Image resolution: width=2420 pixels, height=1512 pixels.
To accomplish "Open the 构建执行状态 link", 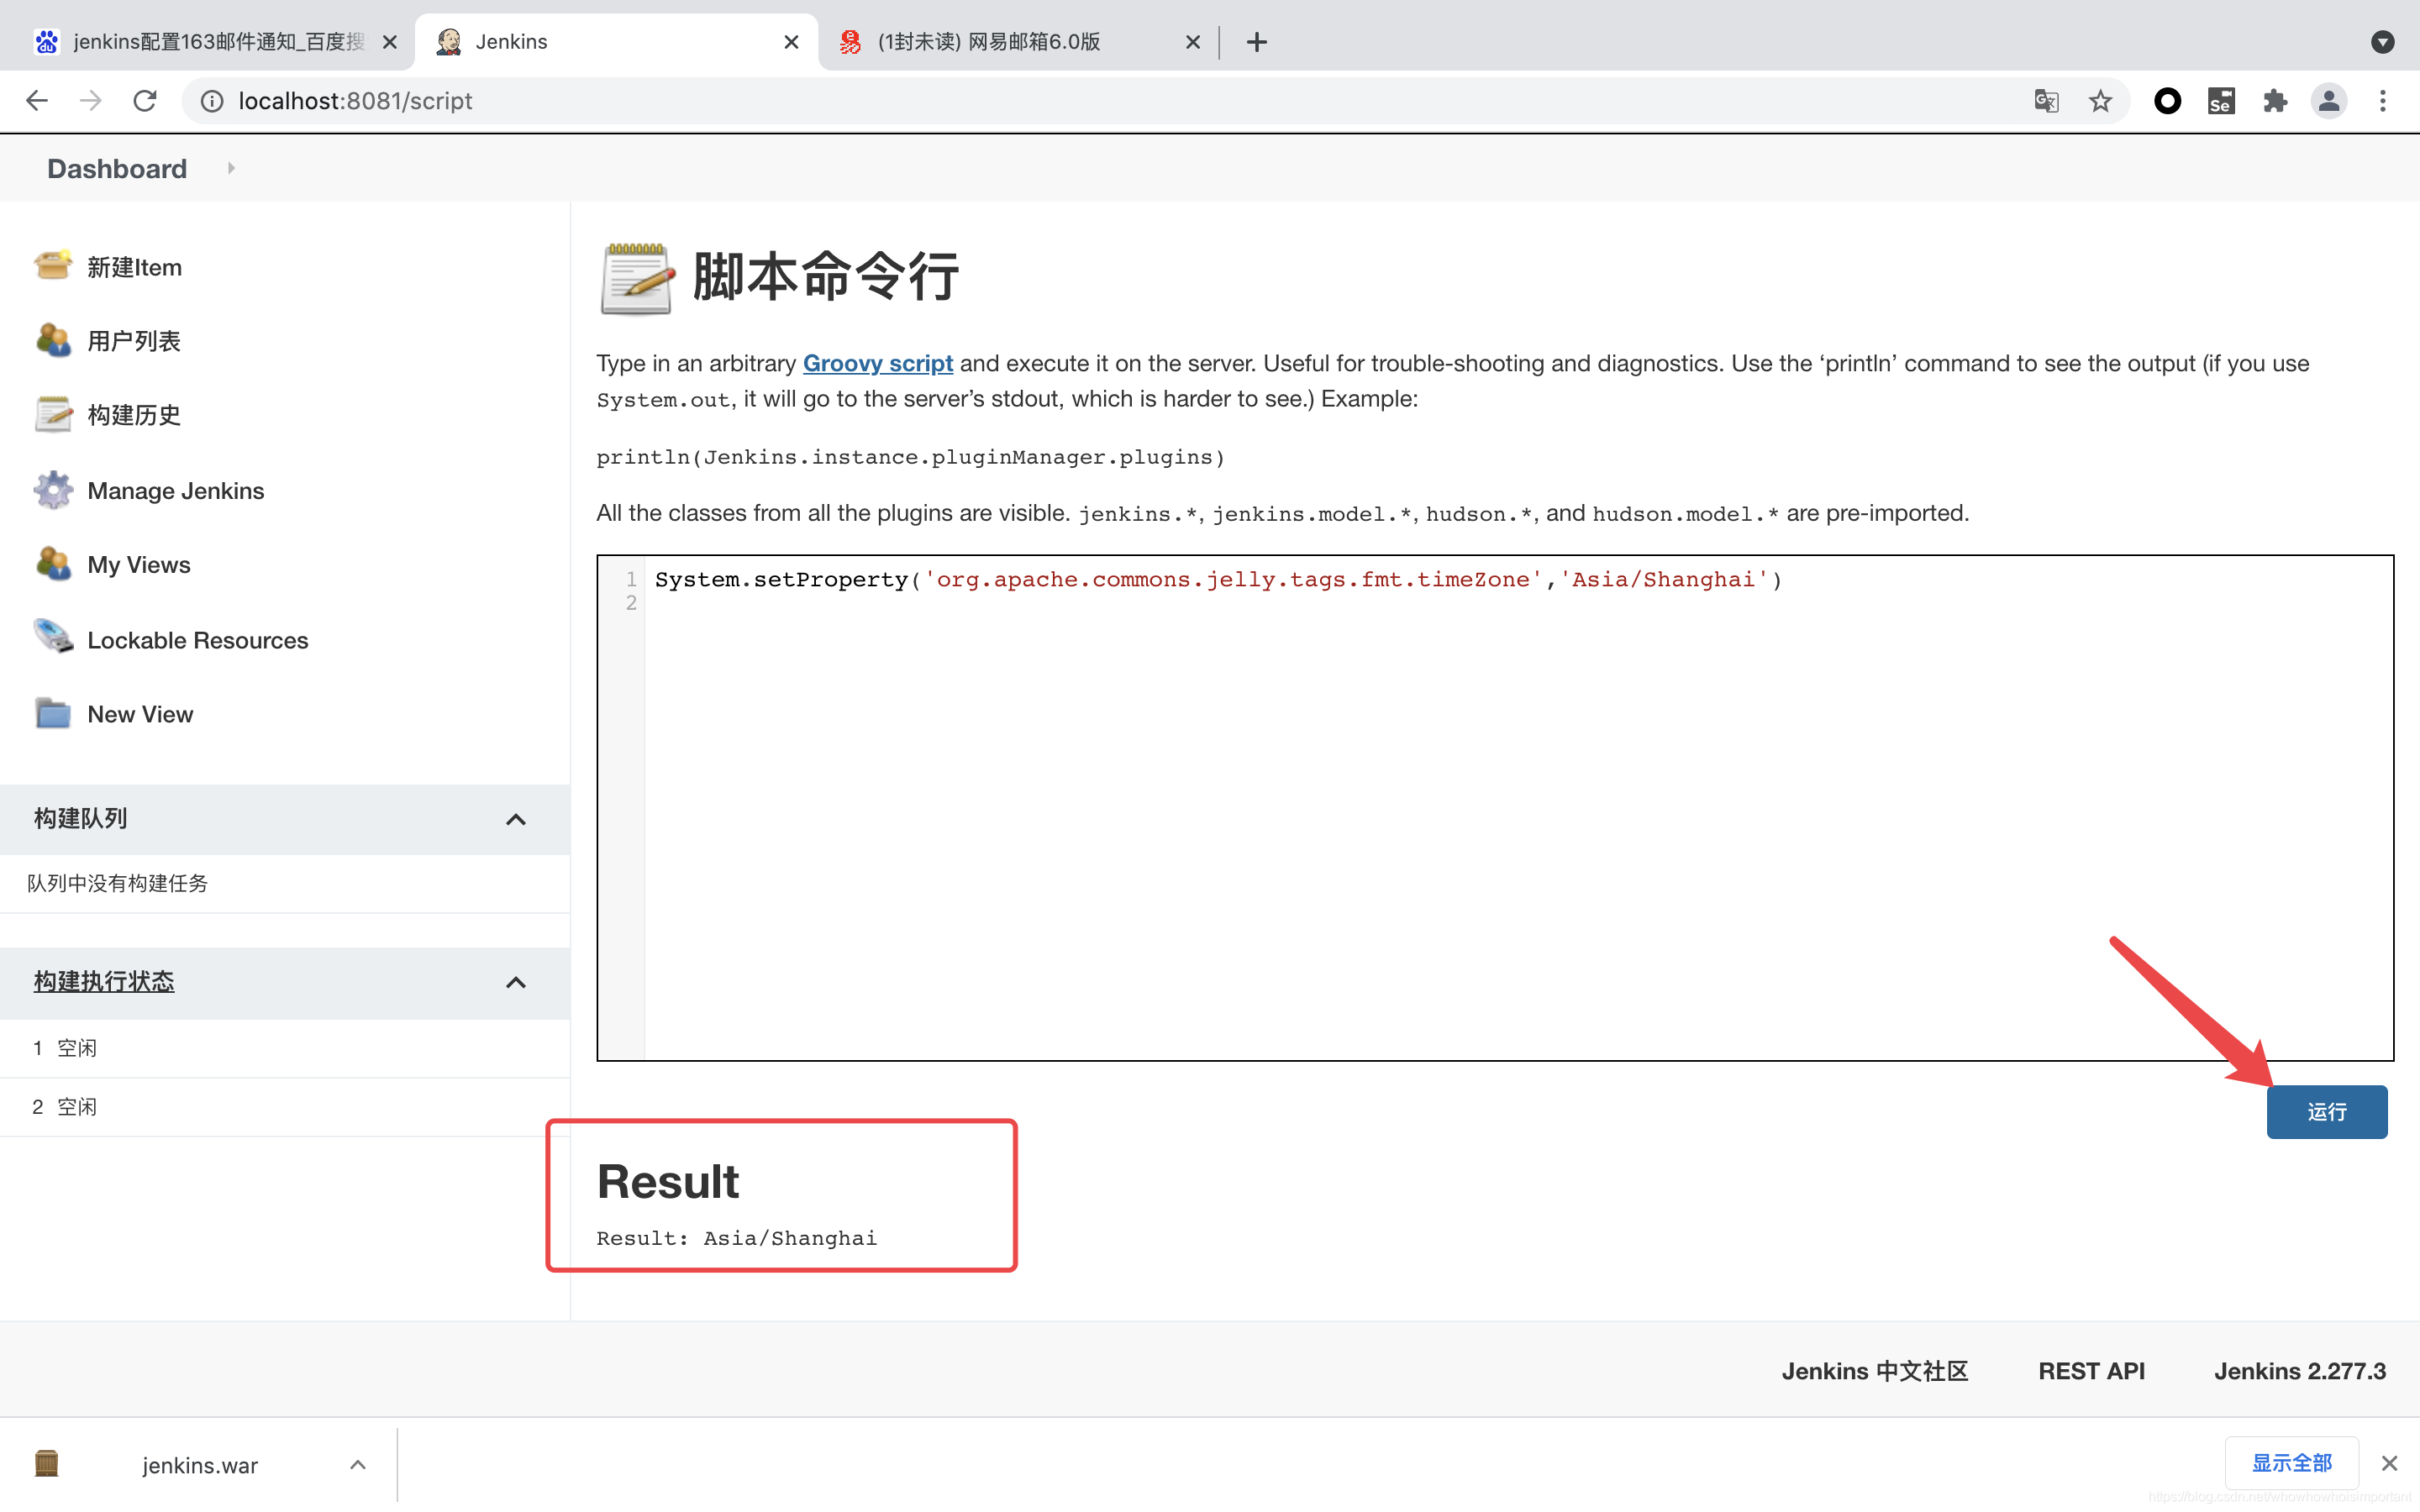I will pos(104,981).
